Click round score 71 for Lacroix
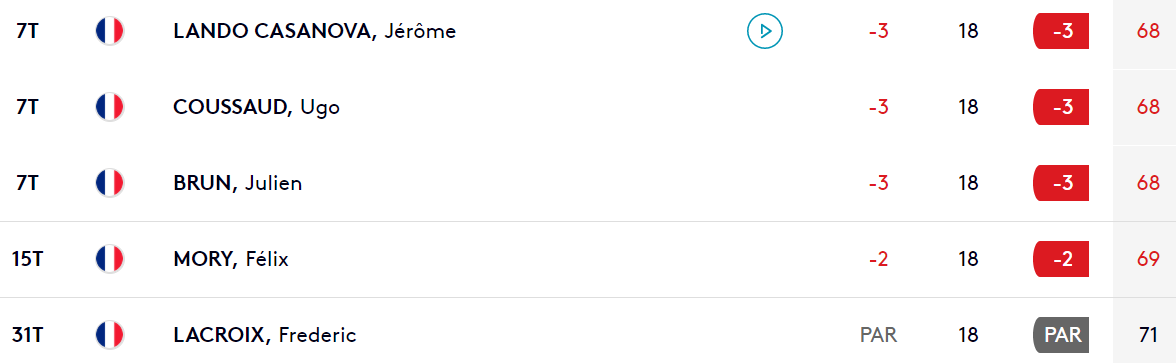This screenshot has width=1176, height=363. tap(1148, 334)
